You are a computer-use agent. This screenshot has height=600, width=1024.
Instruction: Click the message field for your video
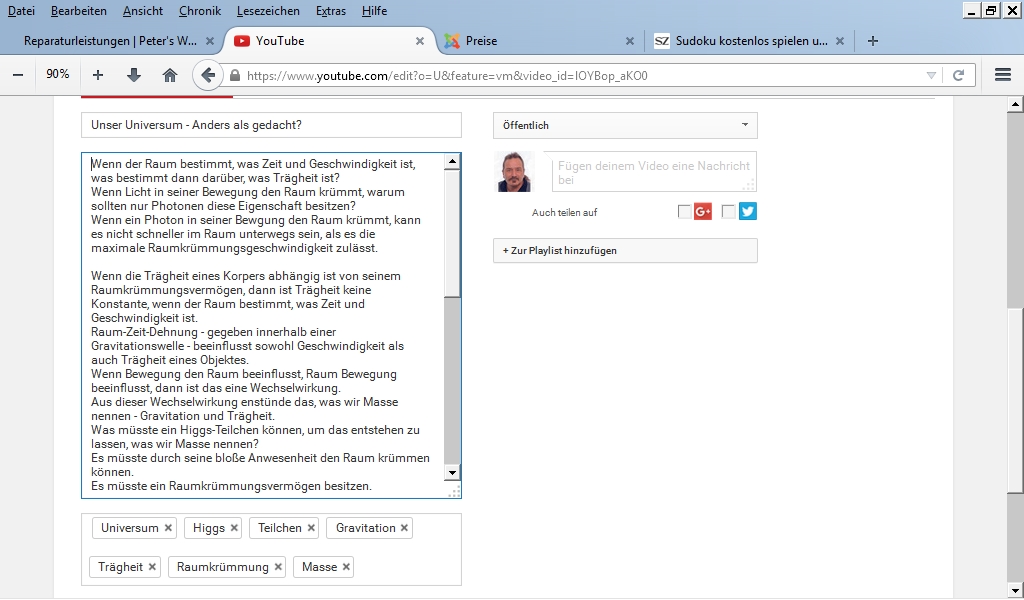tap(654, 172)
